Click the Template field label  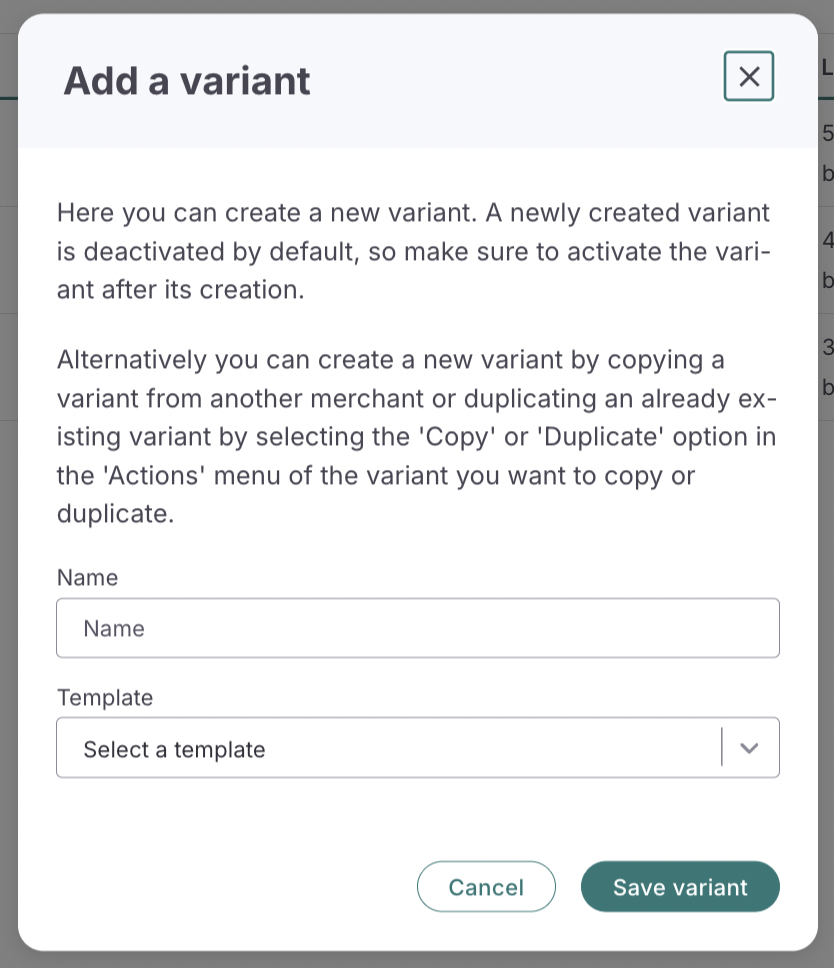[x=105, y=697]
